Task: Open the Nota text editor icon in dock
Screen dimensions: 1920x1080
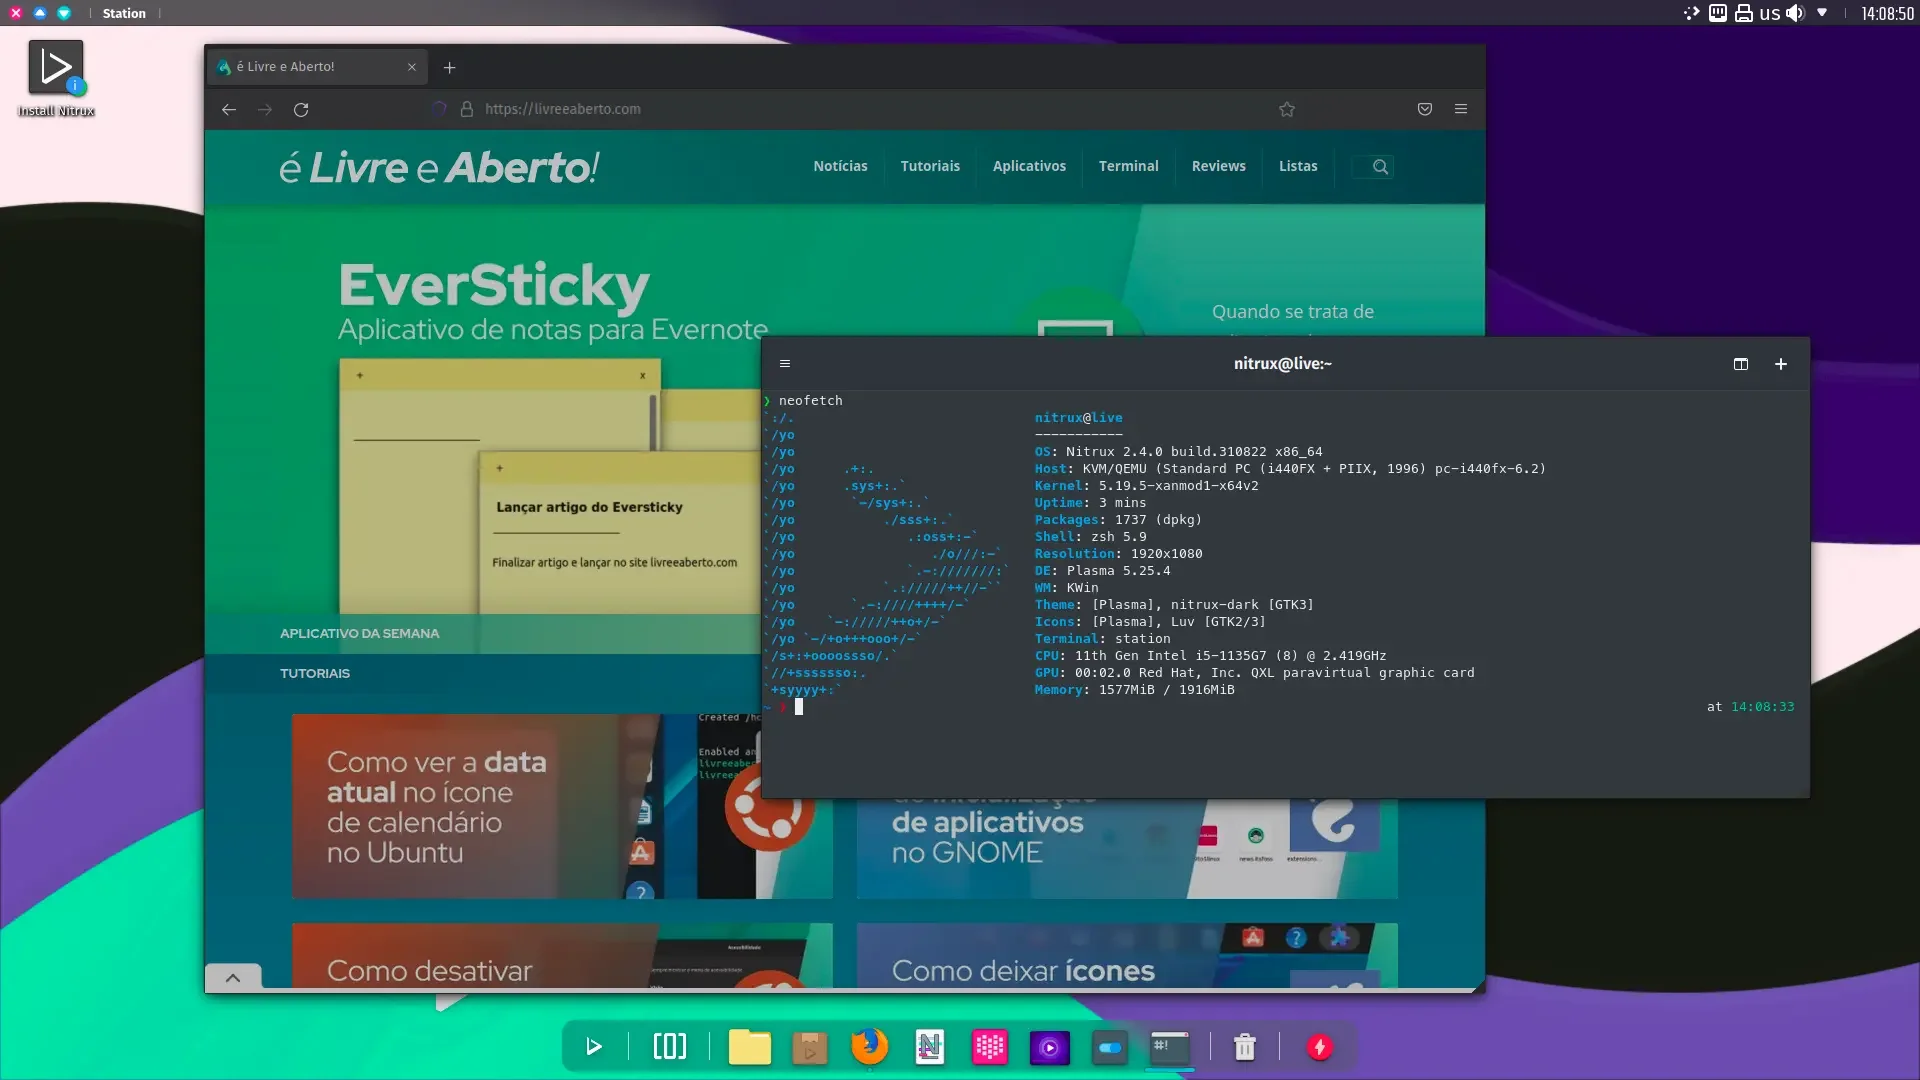Action: [930, 1047]
